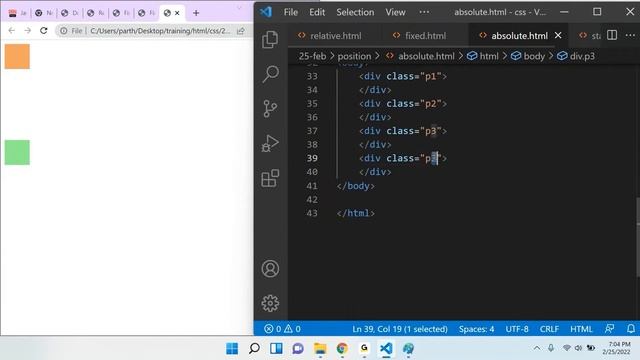Click the position breadcrumb folder
This screenshot has width=640, height=360.
354,56
